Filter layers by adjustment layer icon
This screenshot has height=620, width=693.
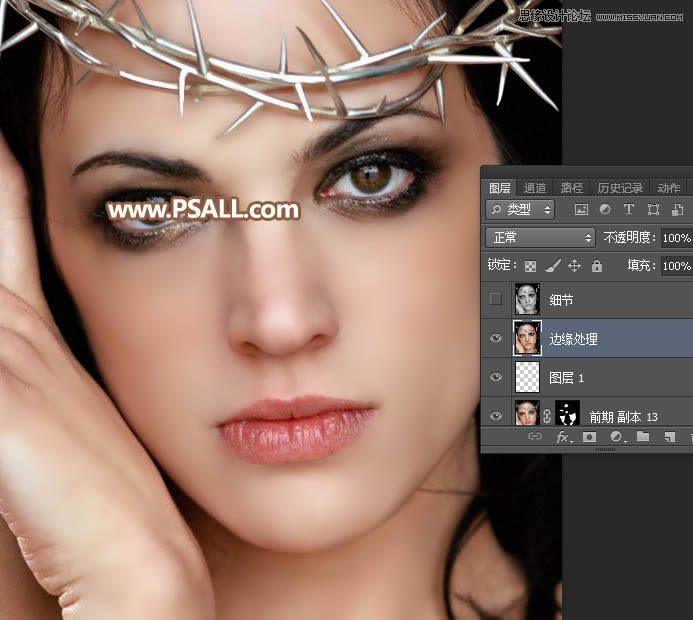click(x=605, y=210)
